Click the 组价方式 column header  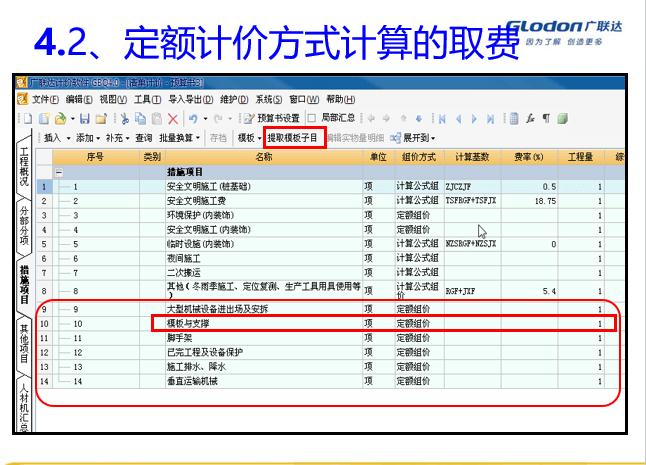point(419,157)
